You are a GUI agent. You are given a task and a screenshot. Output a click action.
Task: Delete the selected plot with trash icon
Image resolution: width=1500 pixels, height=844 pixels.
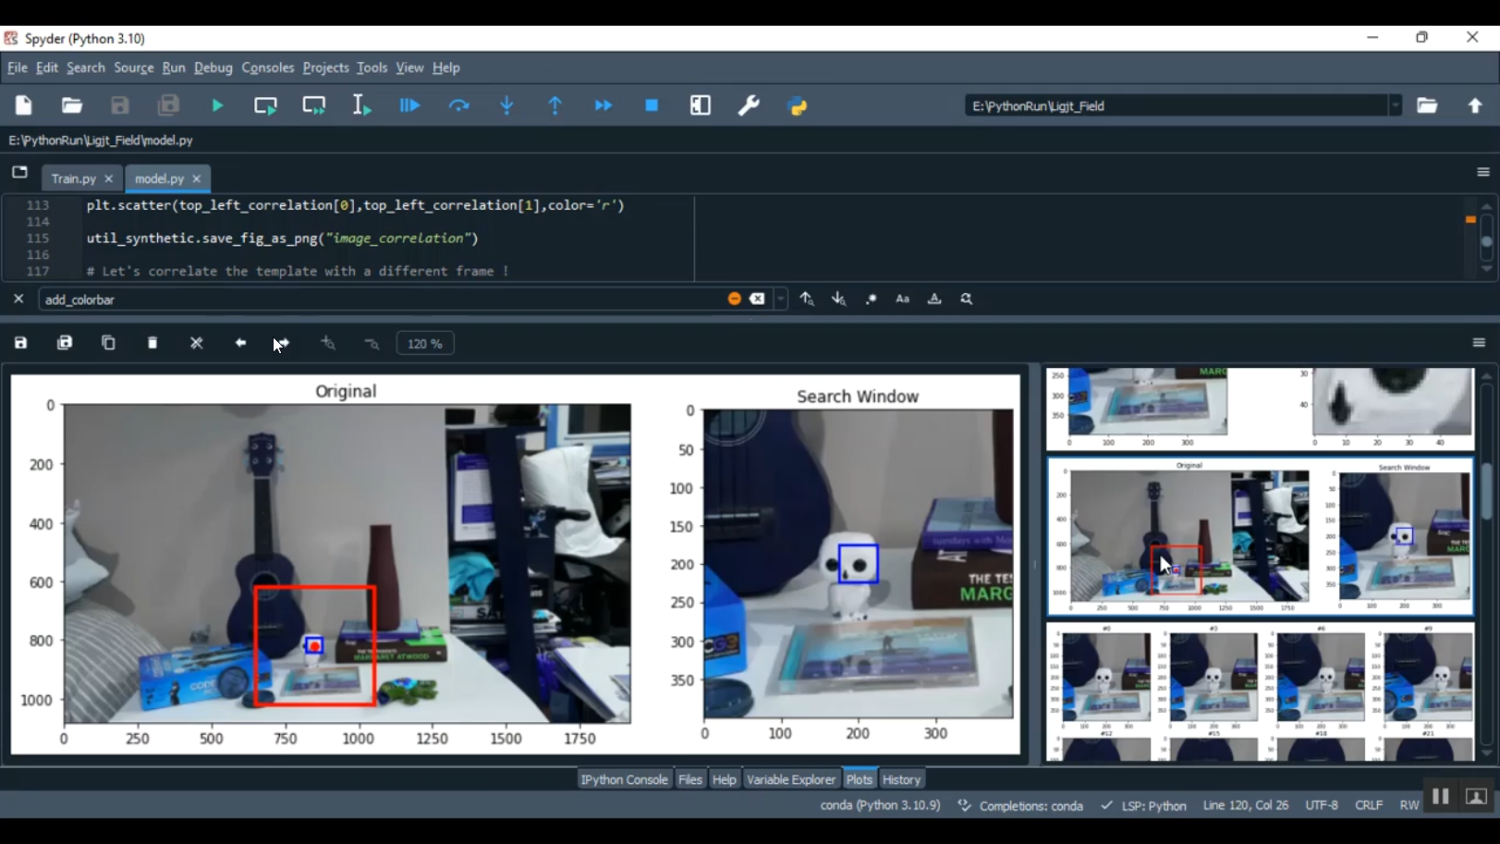click(153, 343)
